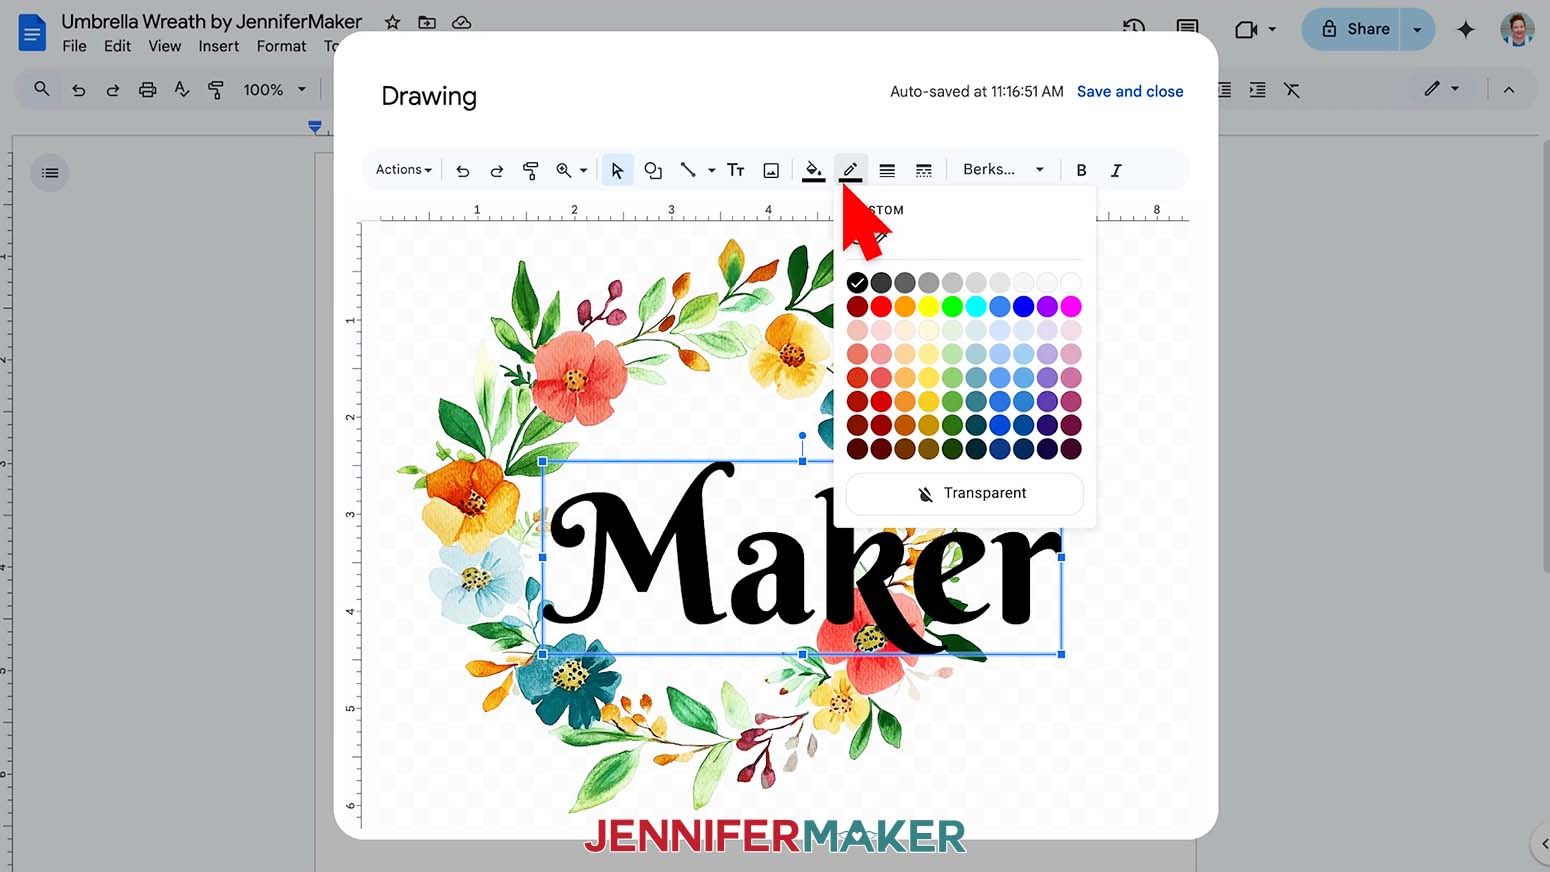The height and width of the screenshot is (872, 1550).
Task: Toggle italic in Drawing toolbar
Action: [x=1116, y=171]
